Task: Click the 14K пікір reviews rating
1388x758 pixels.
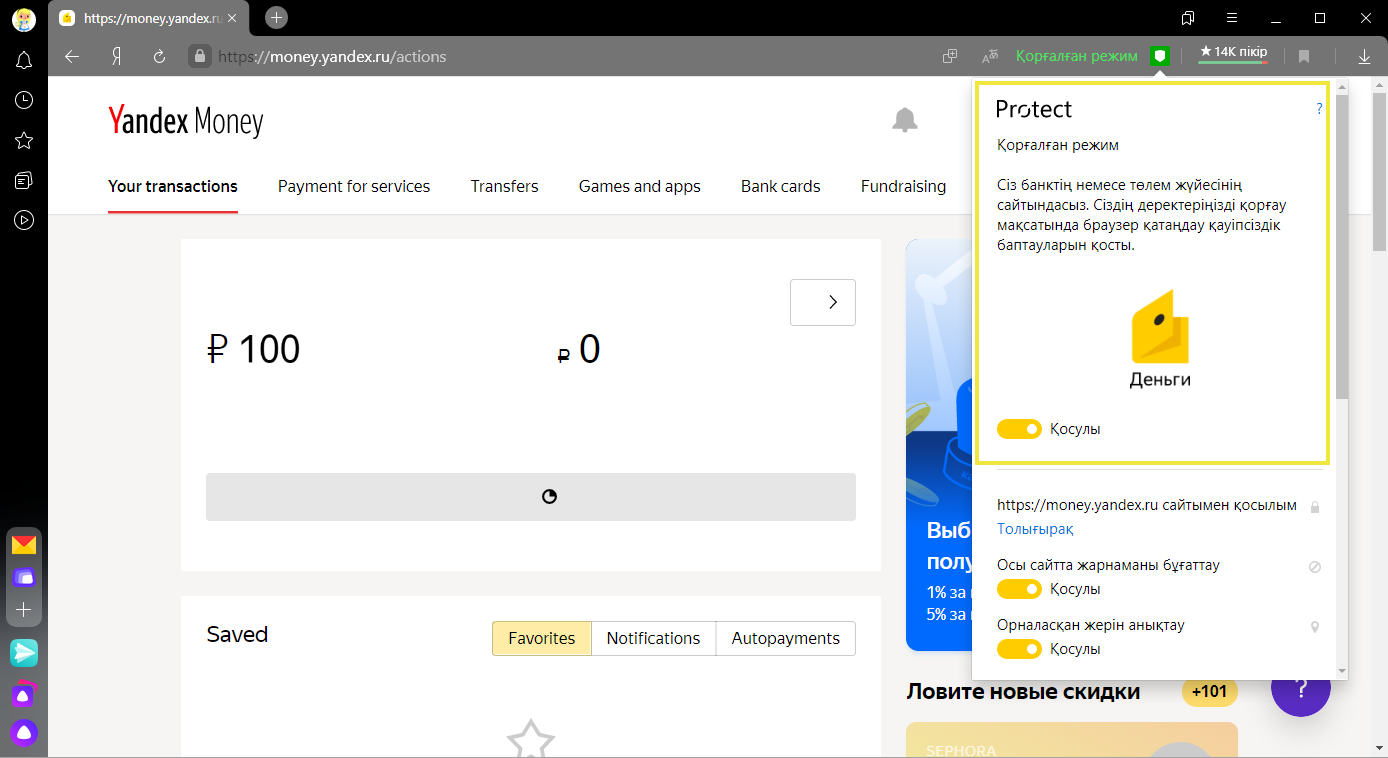Action: click(1233, 52)
